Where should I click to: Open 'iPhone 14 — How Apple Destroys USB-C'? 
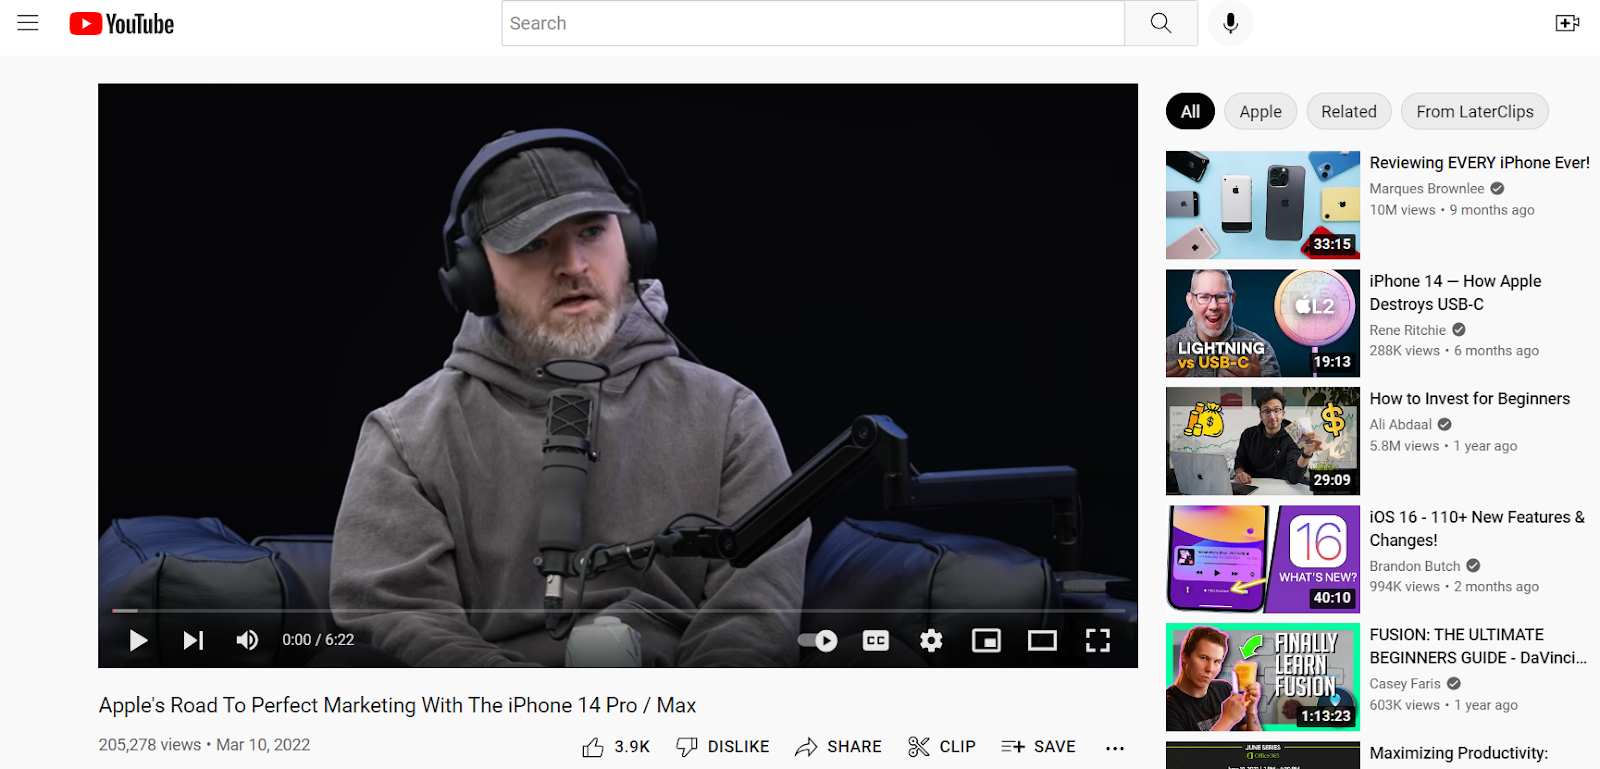point(1456,292)
